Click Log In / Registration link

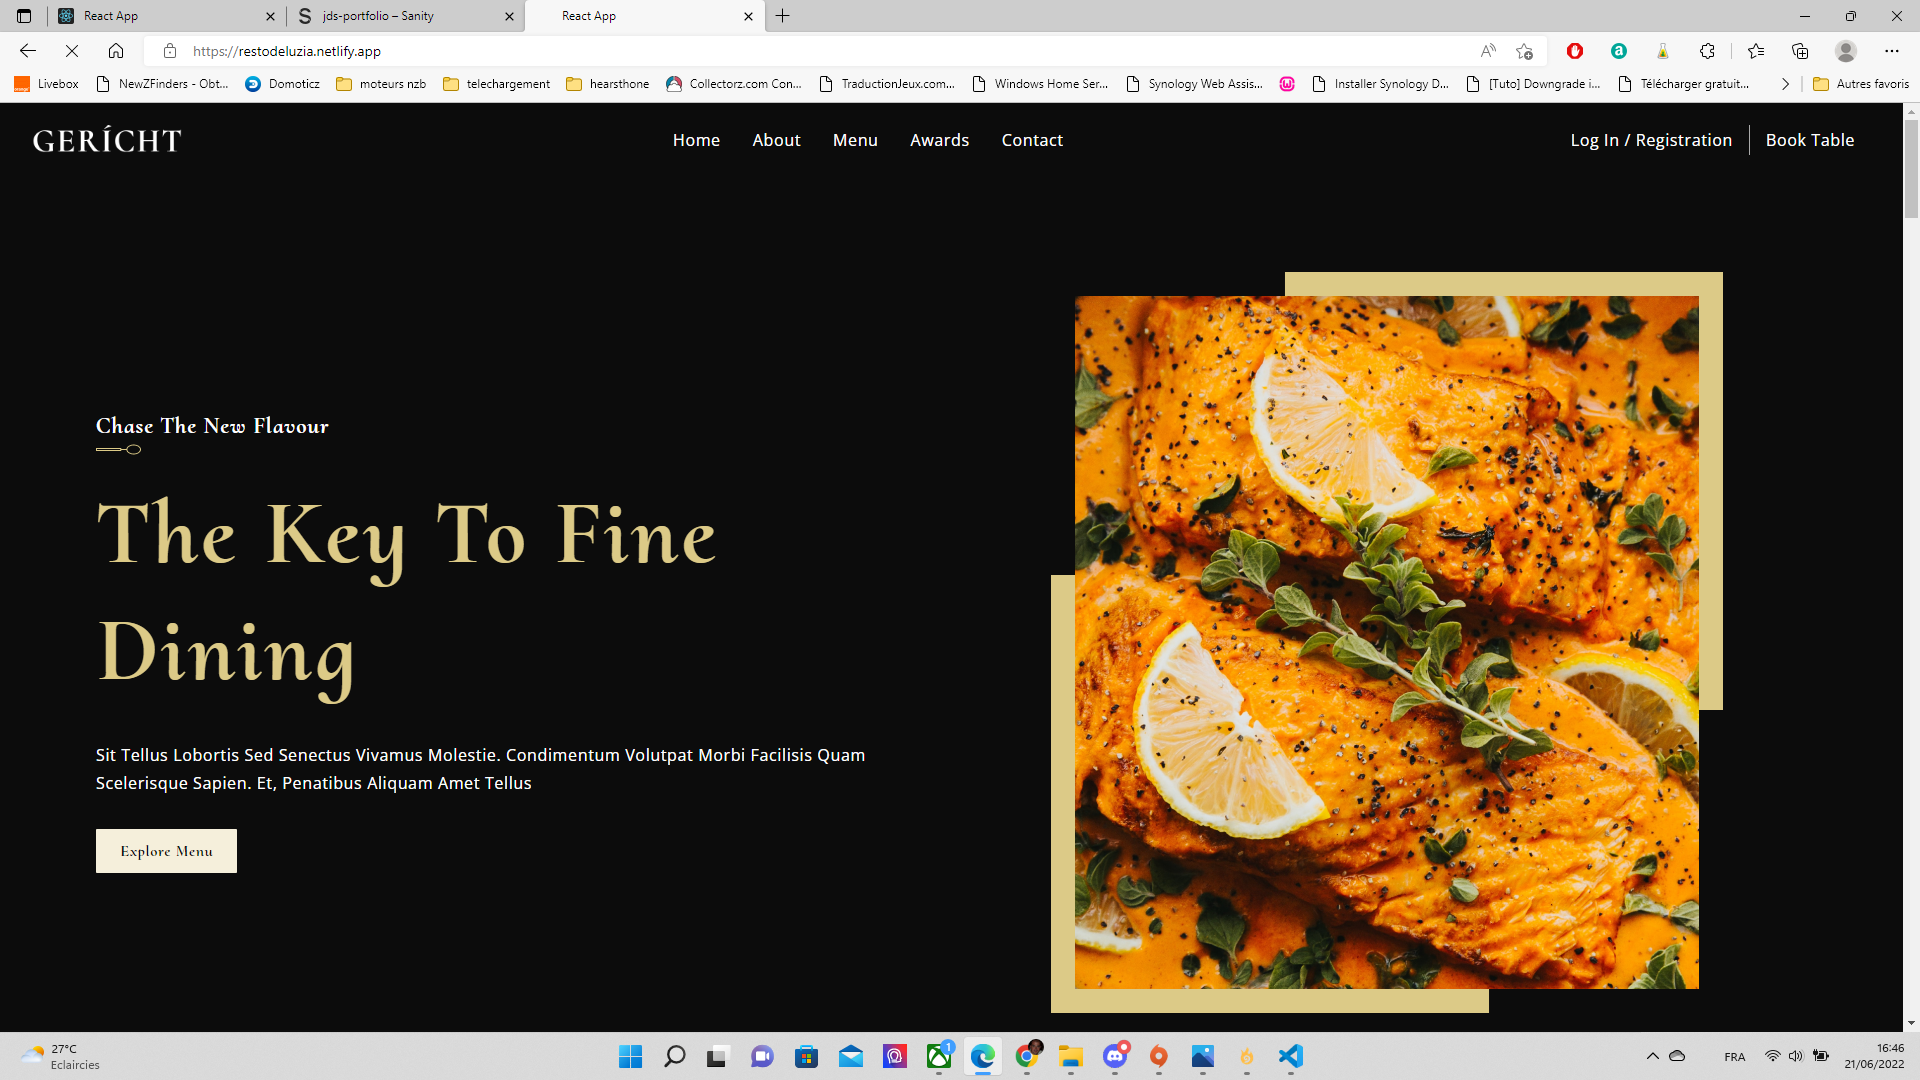(1650, 140)
